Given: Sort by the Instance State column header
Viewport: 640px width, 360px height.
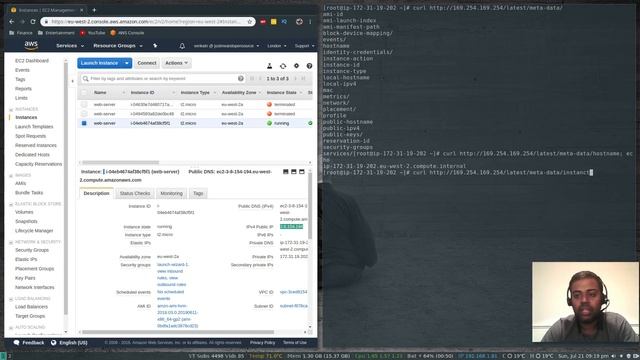Looking at the screenshot, I should [282, 93].
